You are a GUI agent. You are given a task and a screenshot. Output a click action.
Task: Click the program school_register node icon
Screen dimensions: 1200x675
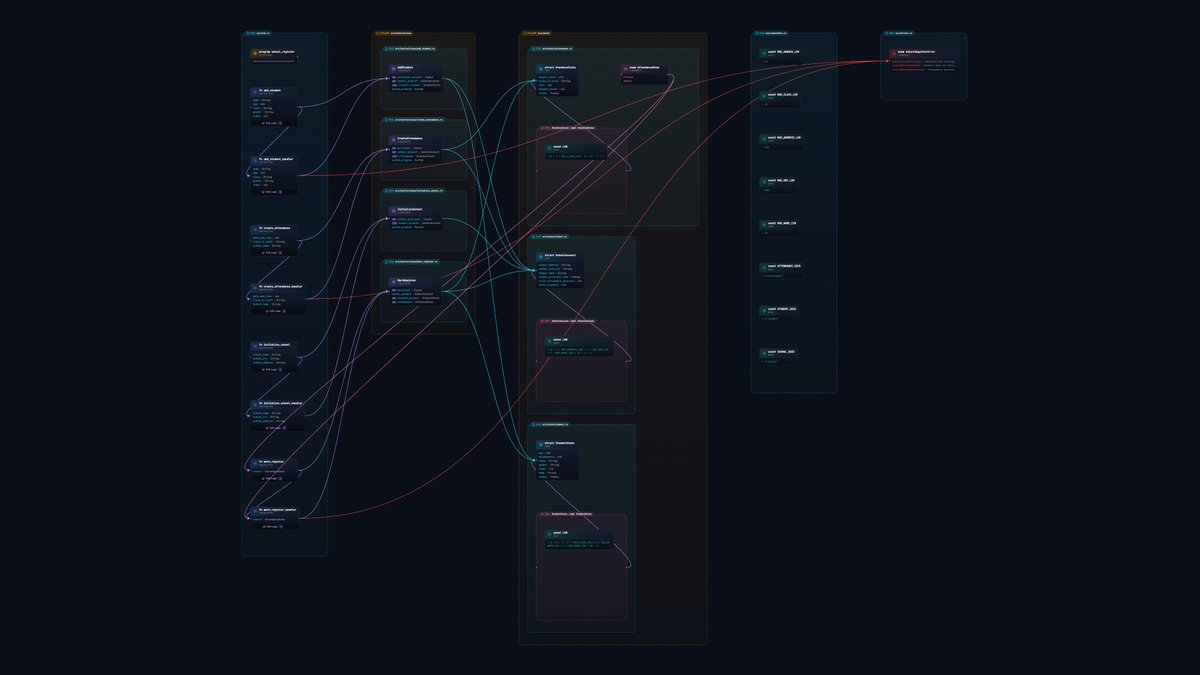click(255, 53)
